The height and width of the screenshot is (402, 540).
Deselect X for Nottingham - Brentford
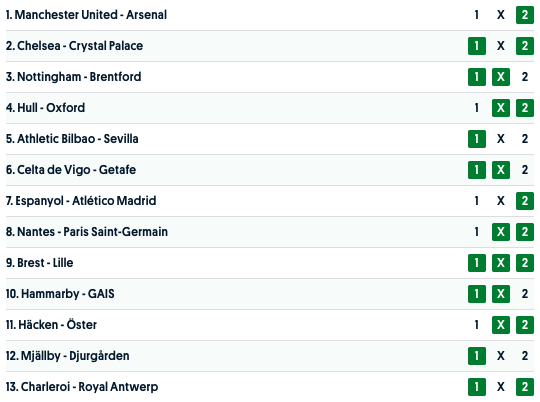pos(501,77)
